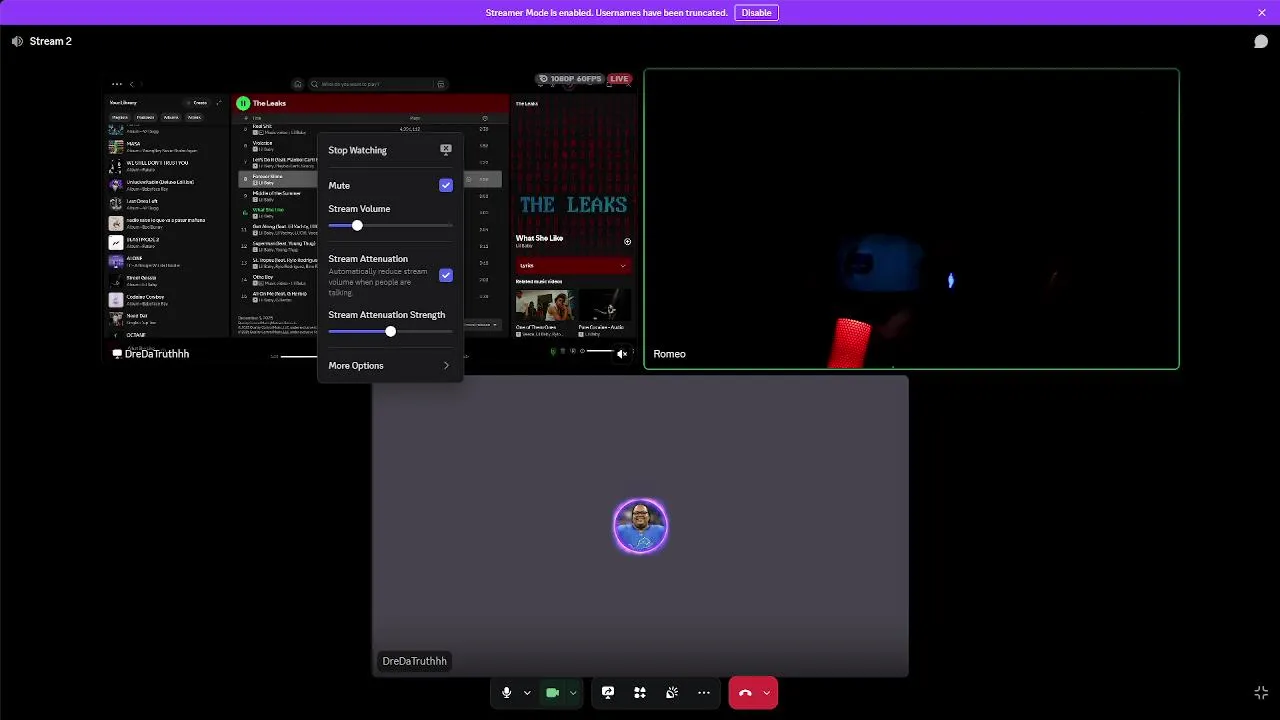Click the red disconnect call button
The height and width of the screenshot is (720, 1280).
pos(745,693)
